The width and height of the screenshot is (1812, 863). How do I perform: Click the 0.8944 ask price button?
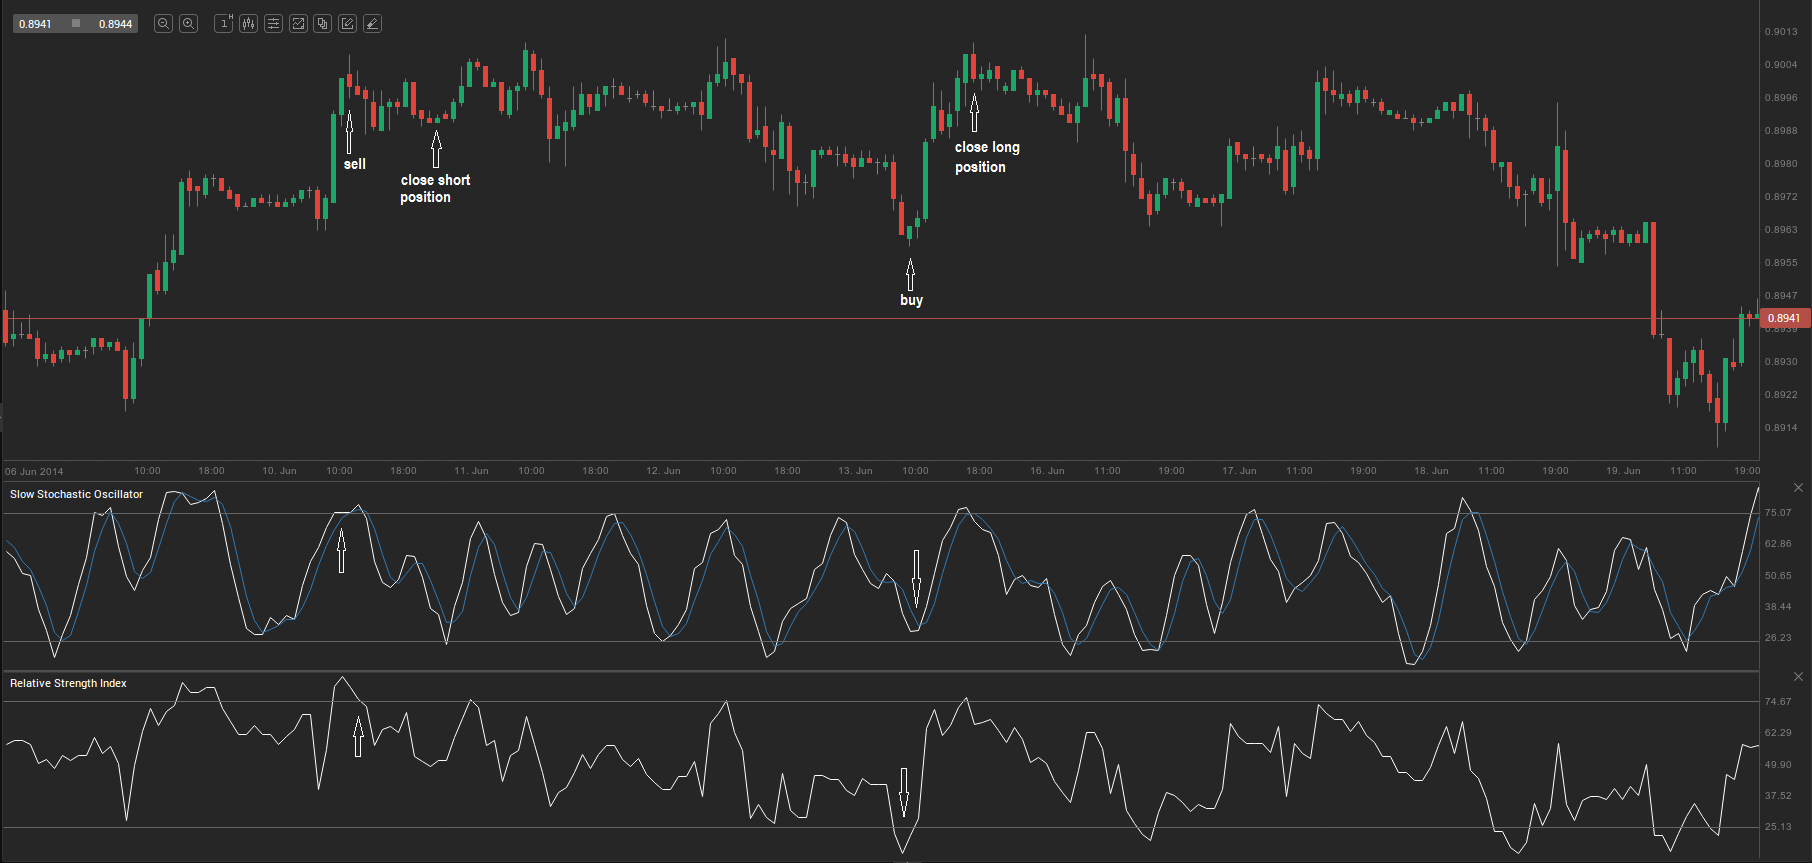pos(115,24)
